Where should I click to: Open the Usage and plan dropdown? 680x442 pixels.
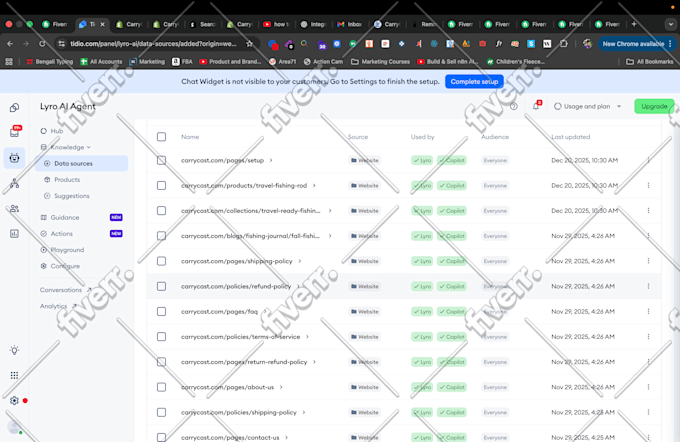click(x=588, y=106)
